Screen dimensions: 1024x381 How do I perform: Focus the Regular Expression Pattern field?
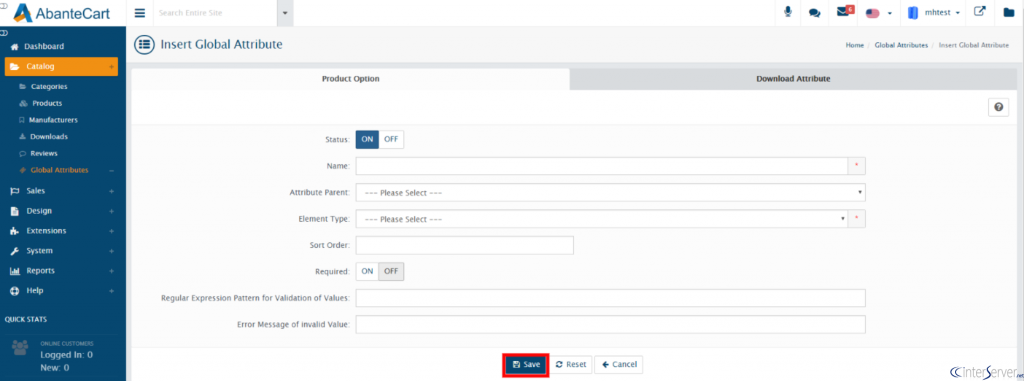click(x=611, y=298)
